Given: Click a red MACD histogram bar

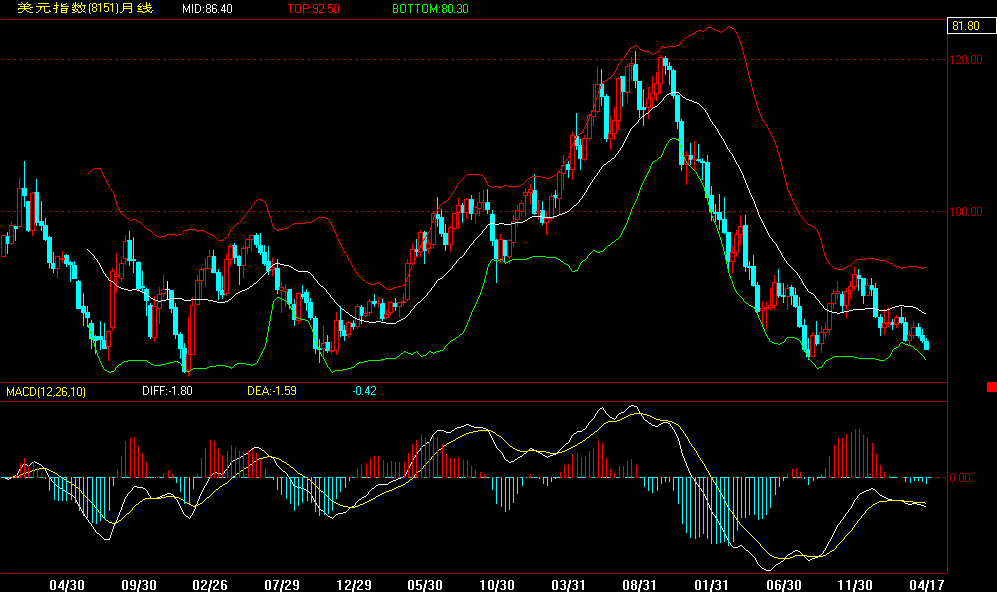Looking at the screenshot, I should [x=855, y=450].
